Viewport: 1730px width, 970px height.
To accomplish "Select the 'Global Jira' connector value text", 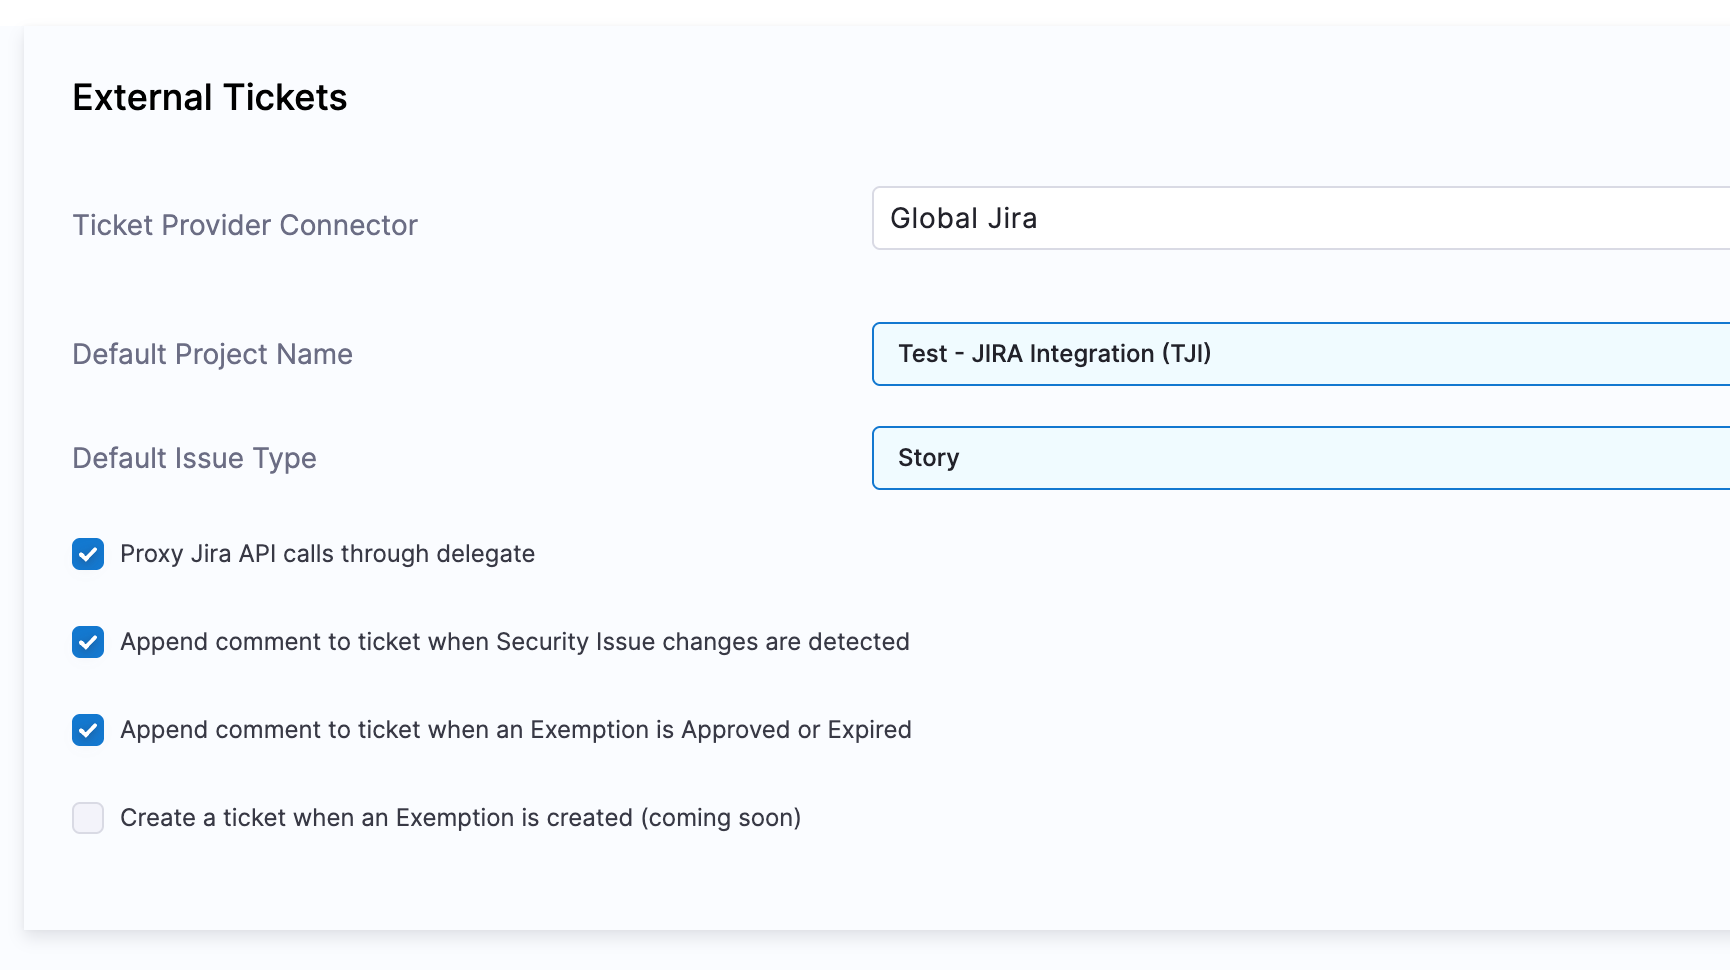I will pyautogui.click(x=963, y=218).
